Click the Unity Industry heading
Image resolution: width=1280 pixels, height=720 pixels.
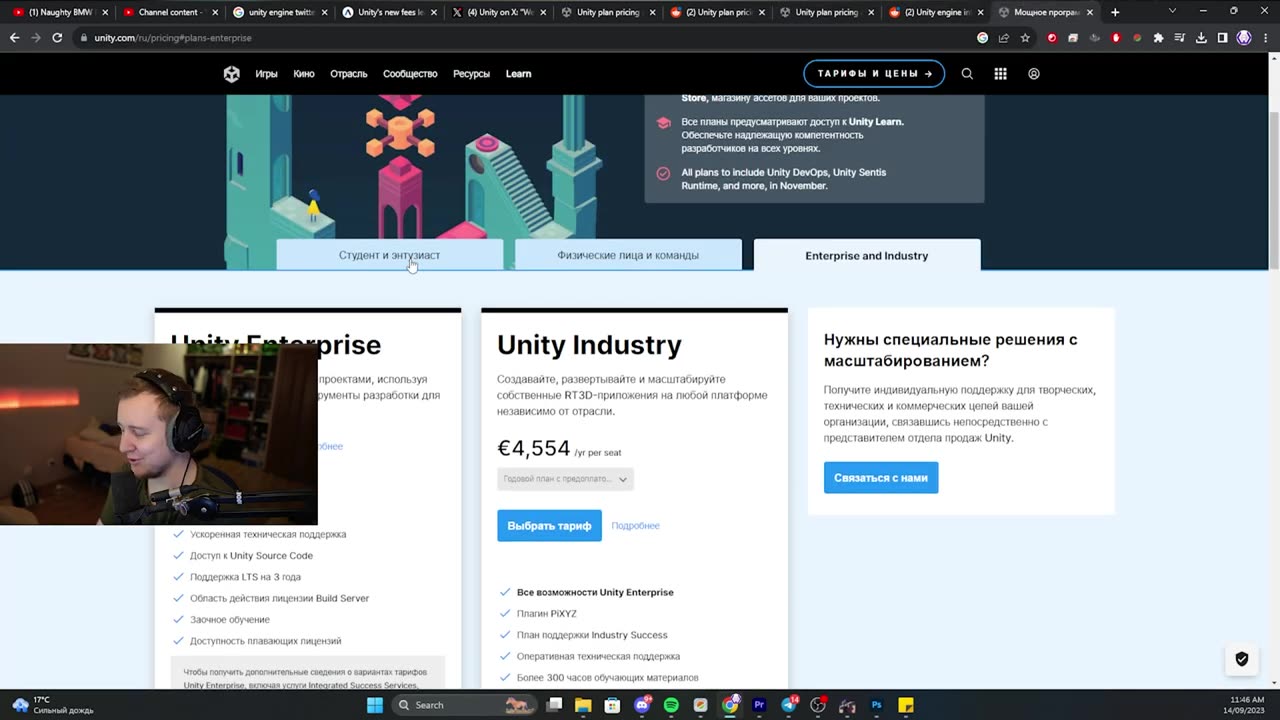click(x=589, y=345)
